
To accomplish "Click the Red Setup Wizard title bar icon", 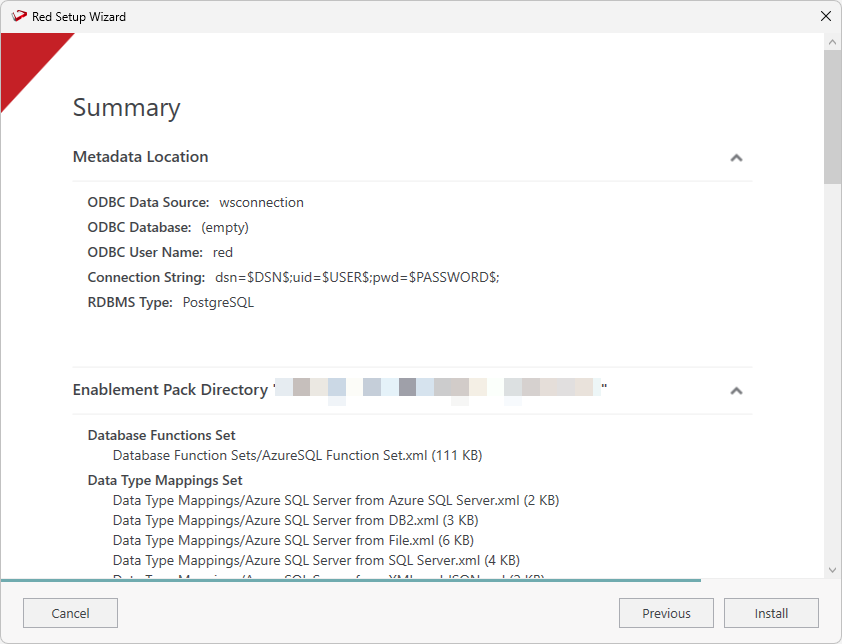I will [18, 16].
